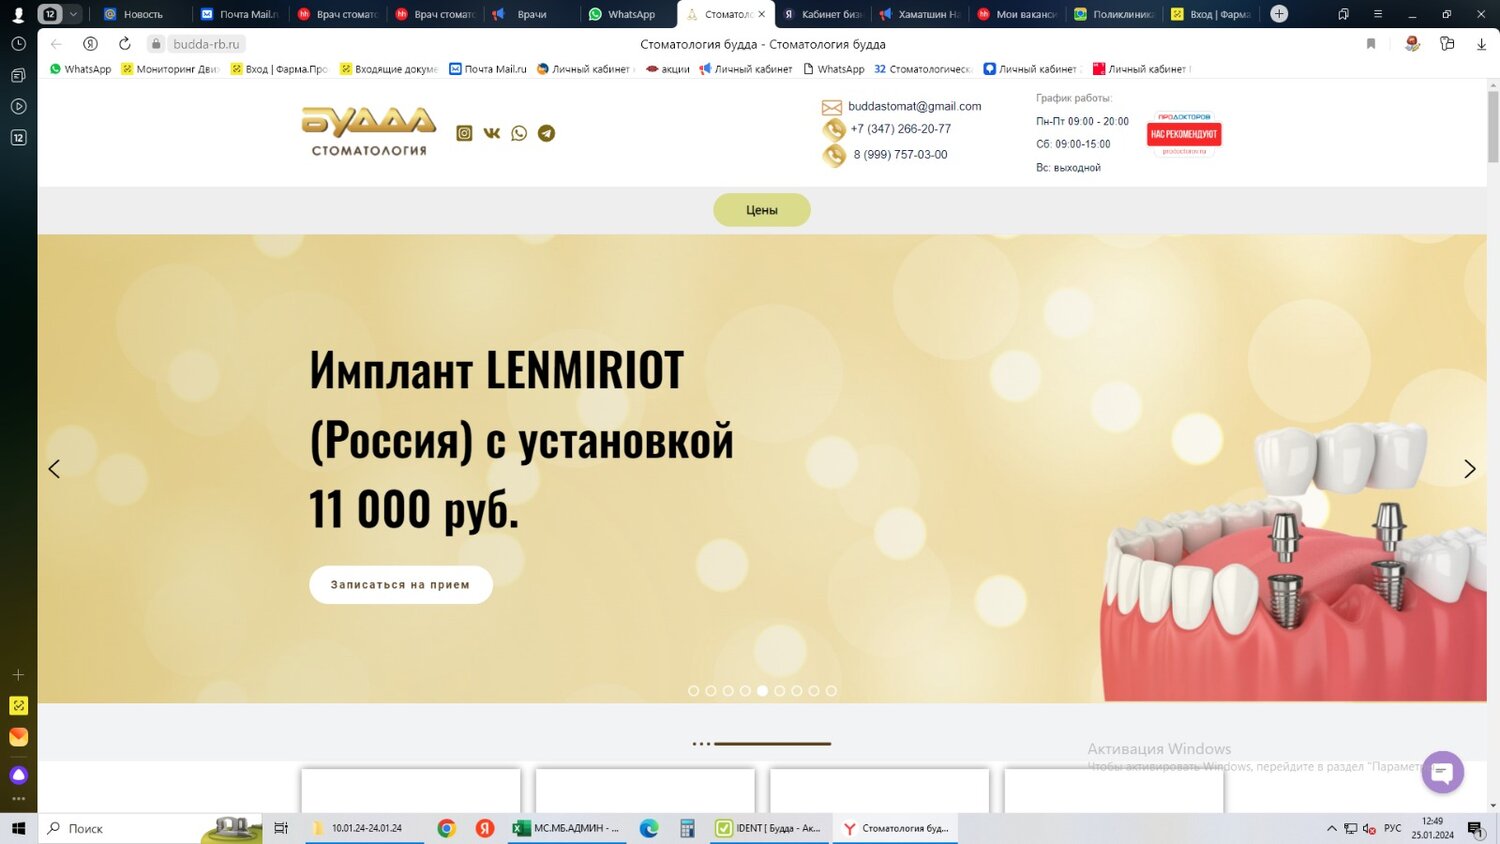Open the Calculator taskbar icon

click(687, 828)
